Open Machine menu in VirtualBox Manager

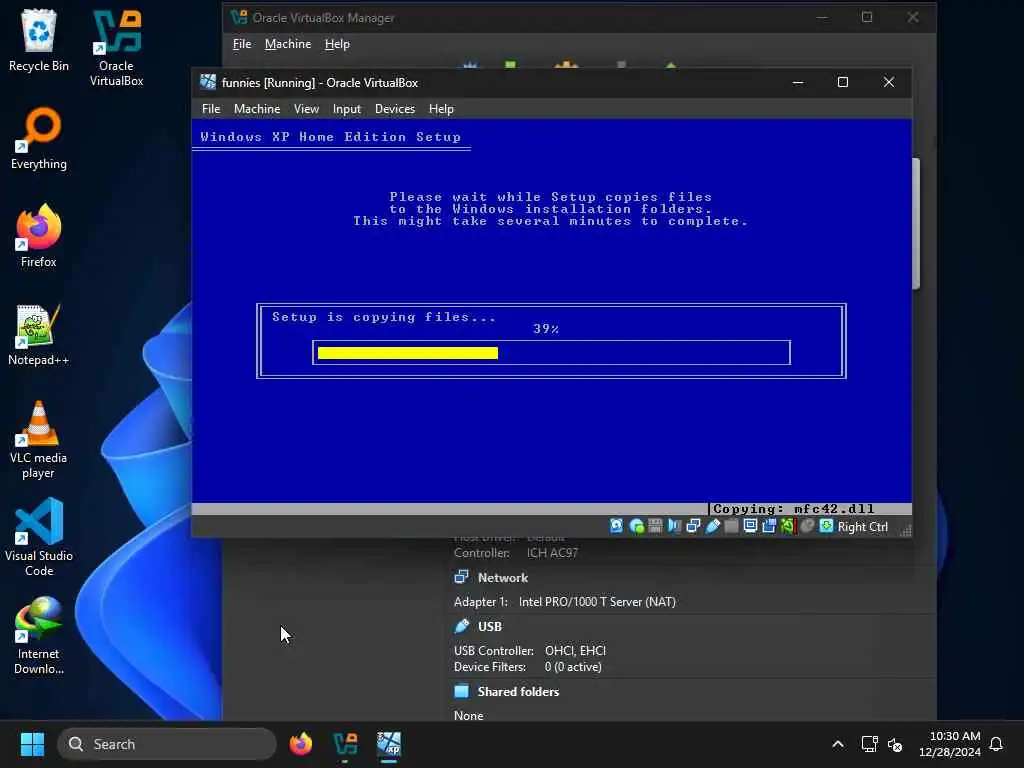[x=287, y=44]
